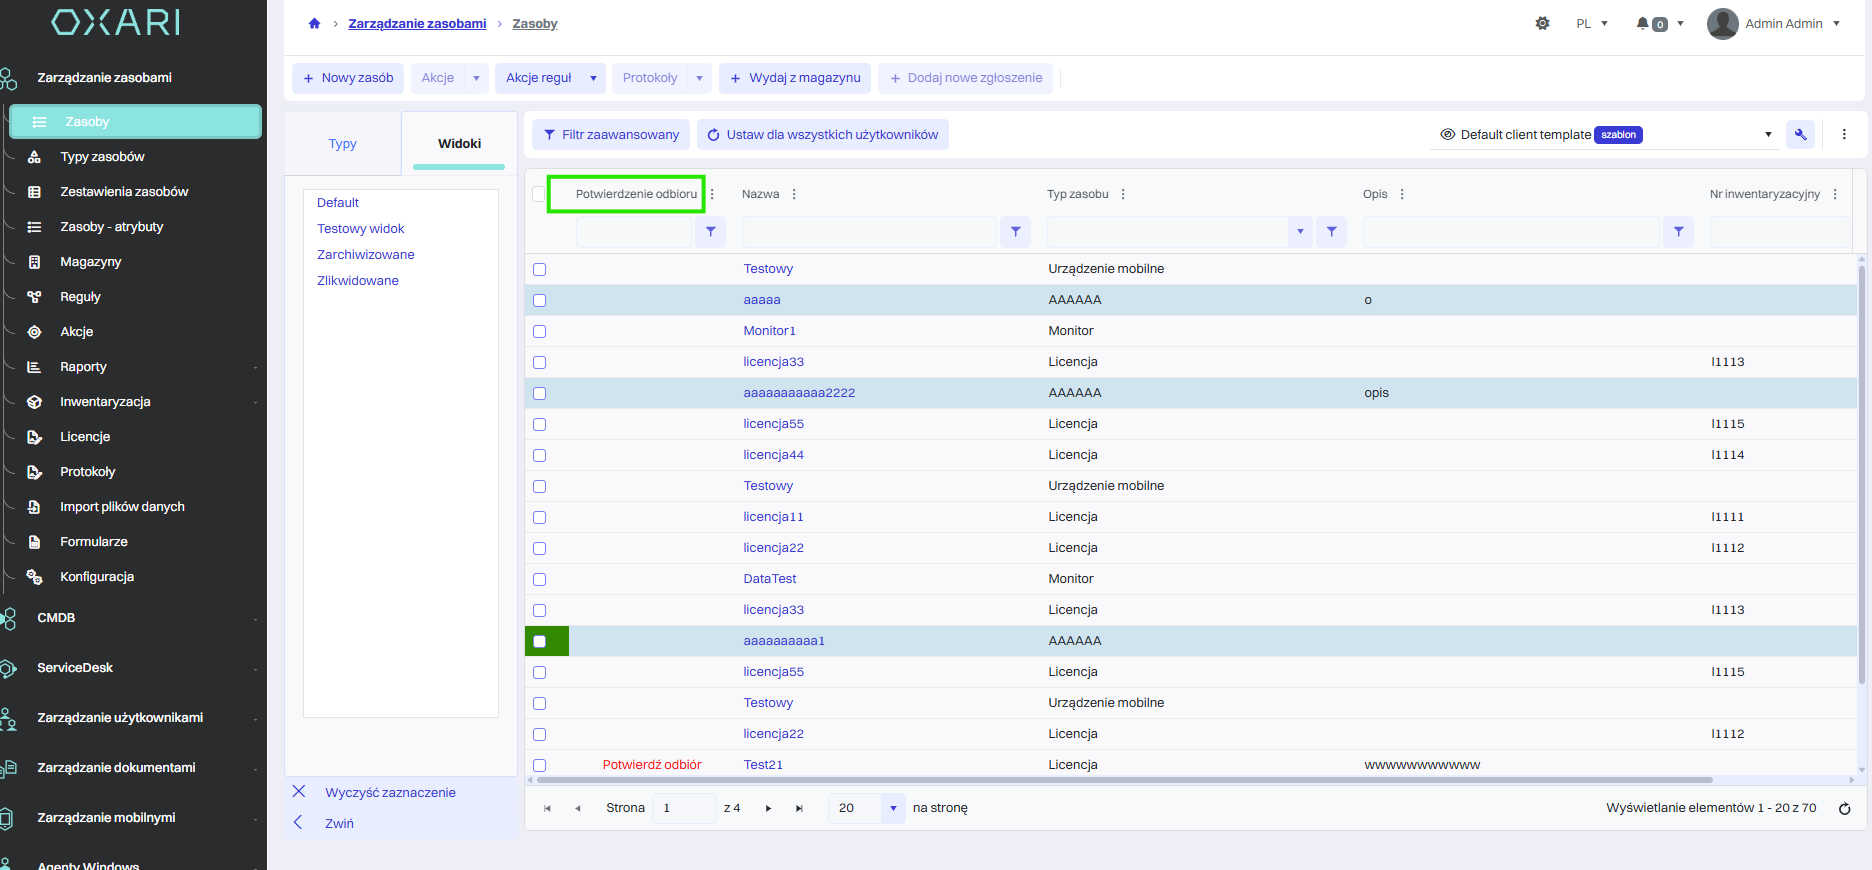Expand the Akcje reguł dropdown arrow

tap(593, 78)
